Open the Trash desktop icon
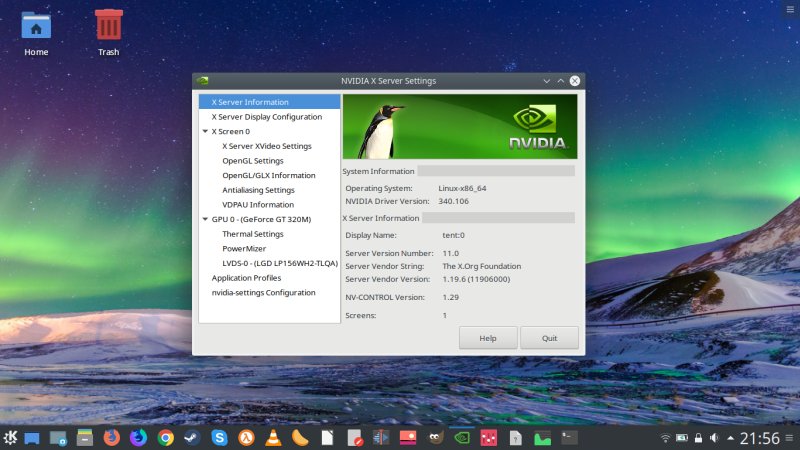This screenshot has width=800, height=450. pyautogui.click(x=109, y=33)
